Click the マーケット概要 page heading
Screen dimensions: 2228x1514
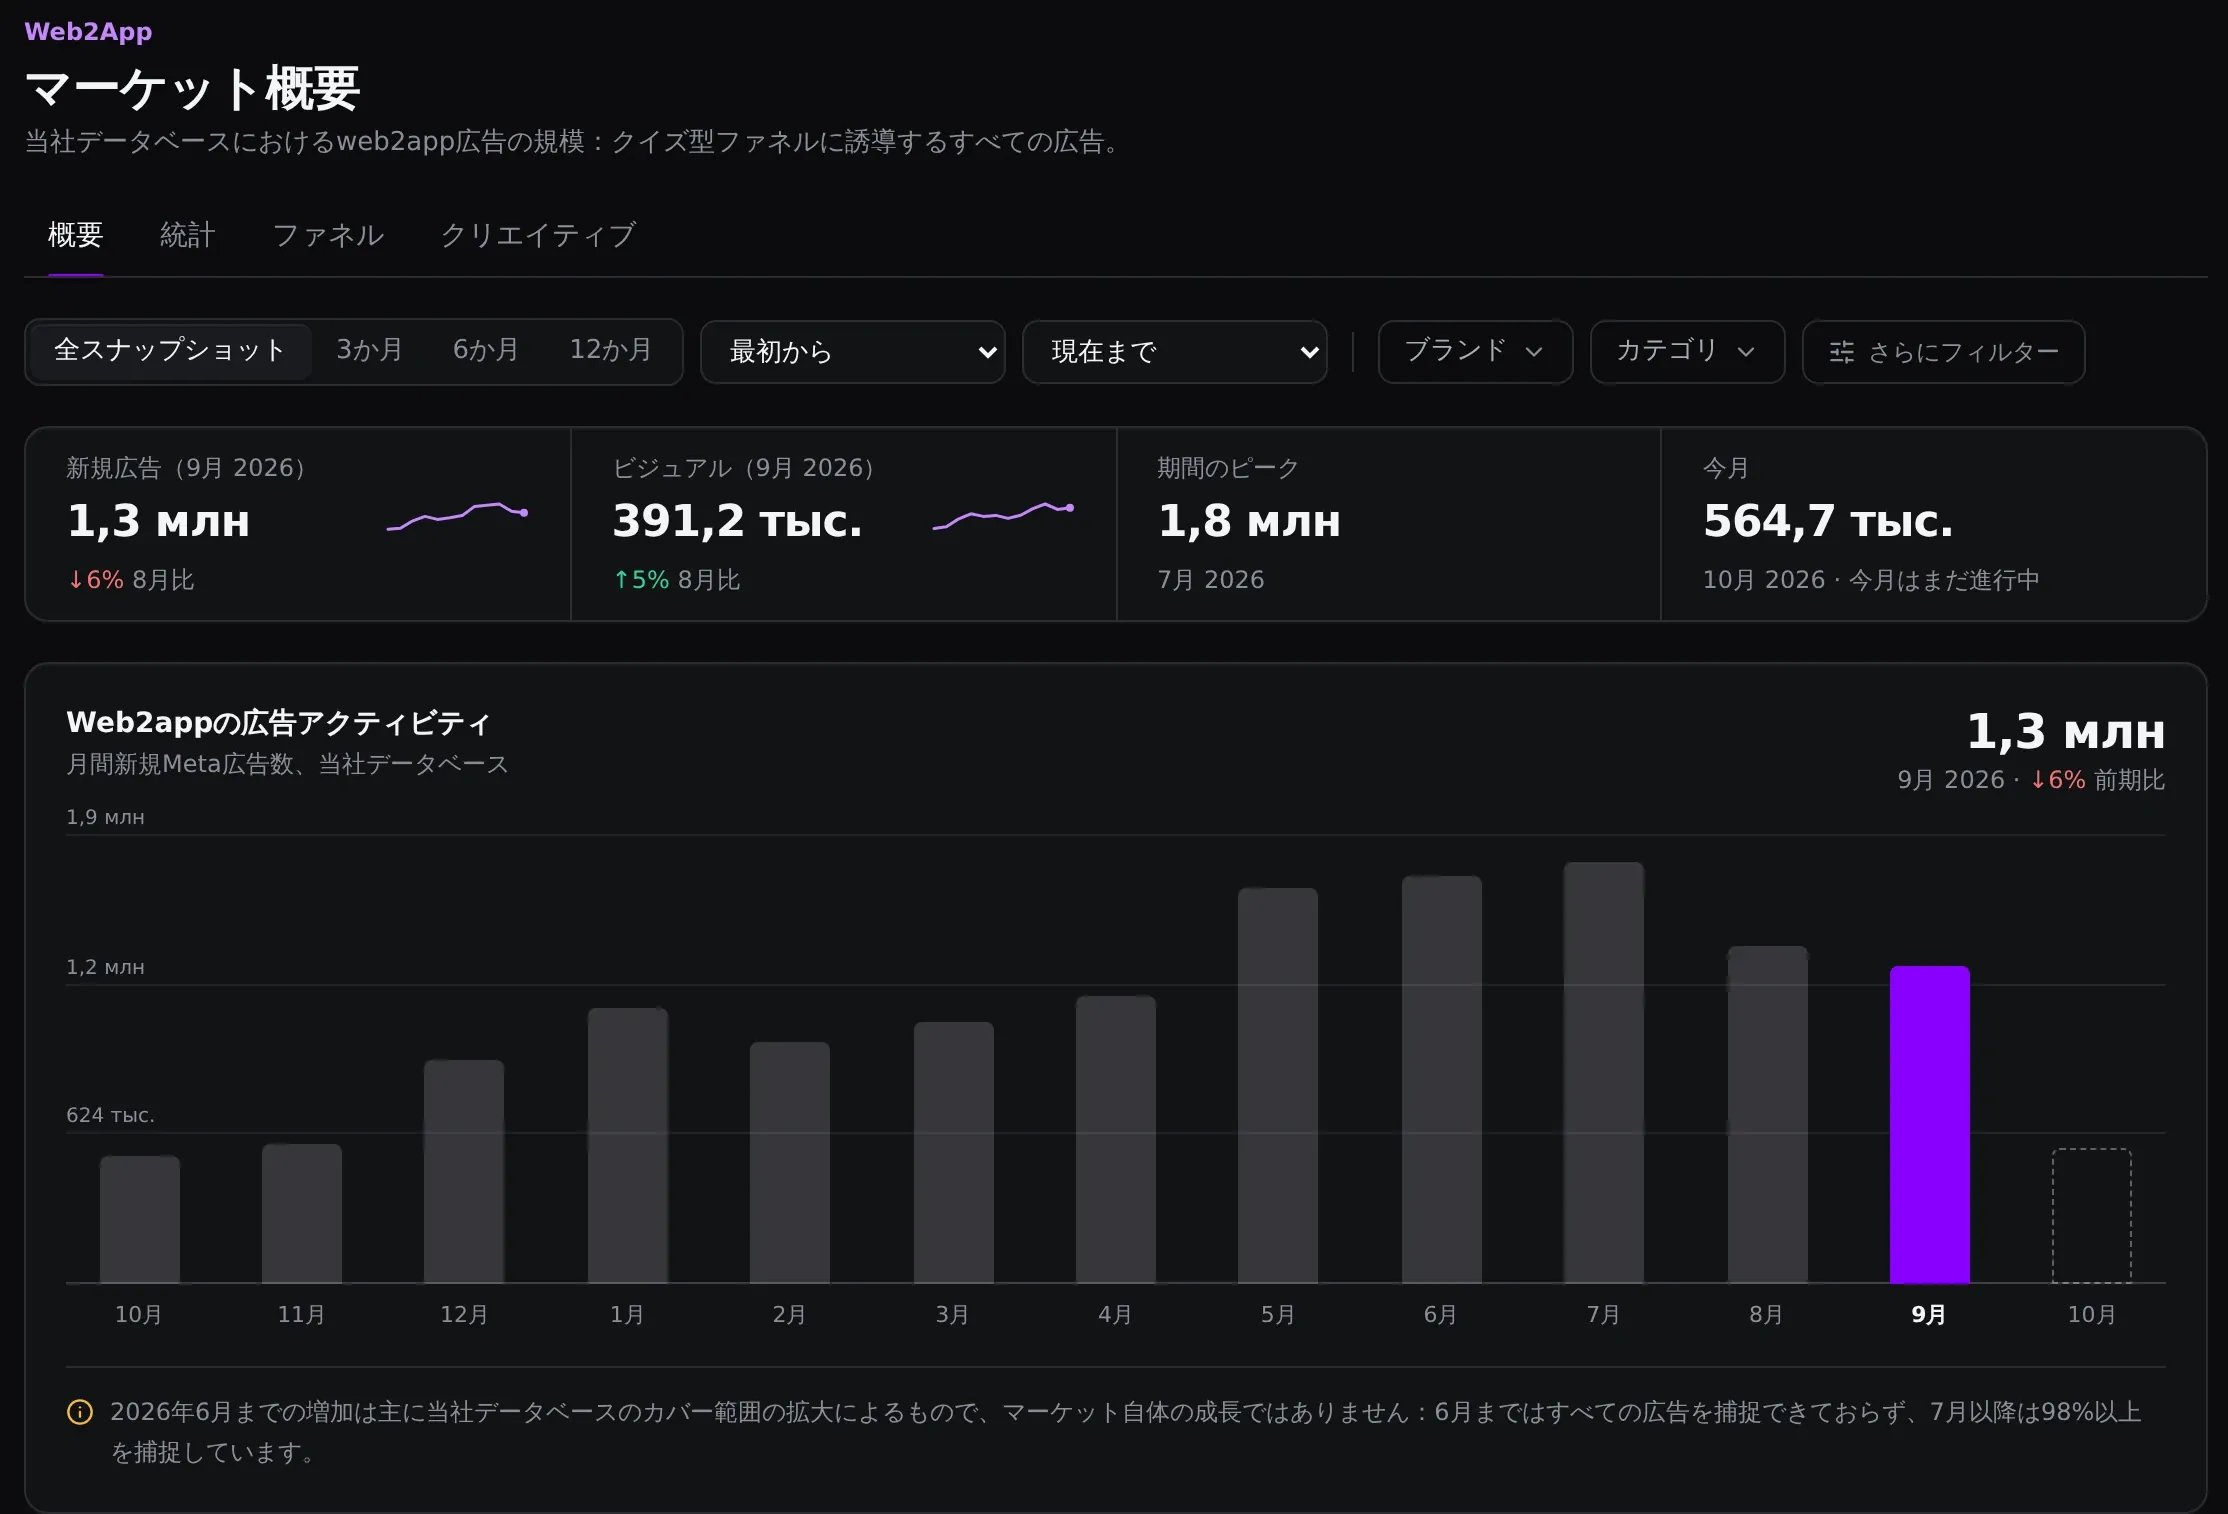pyautogui.click(x=192, y=89)
